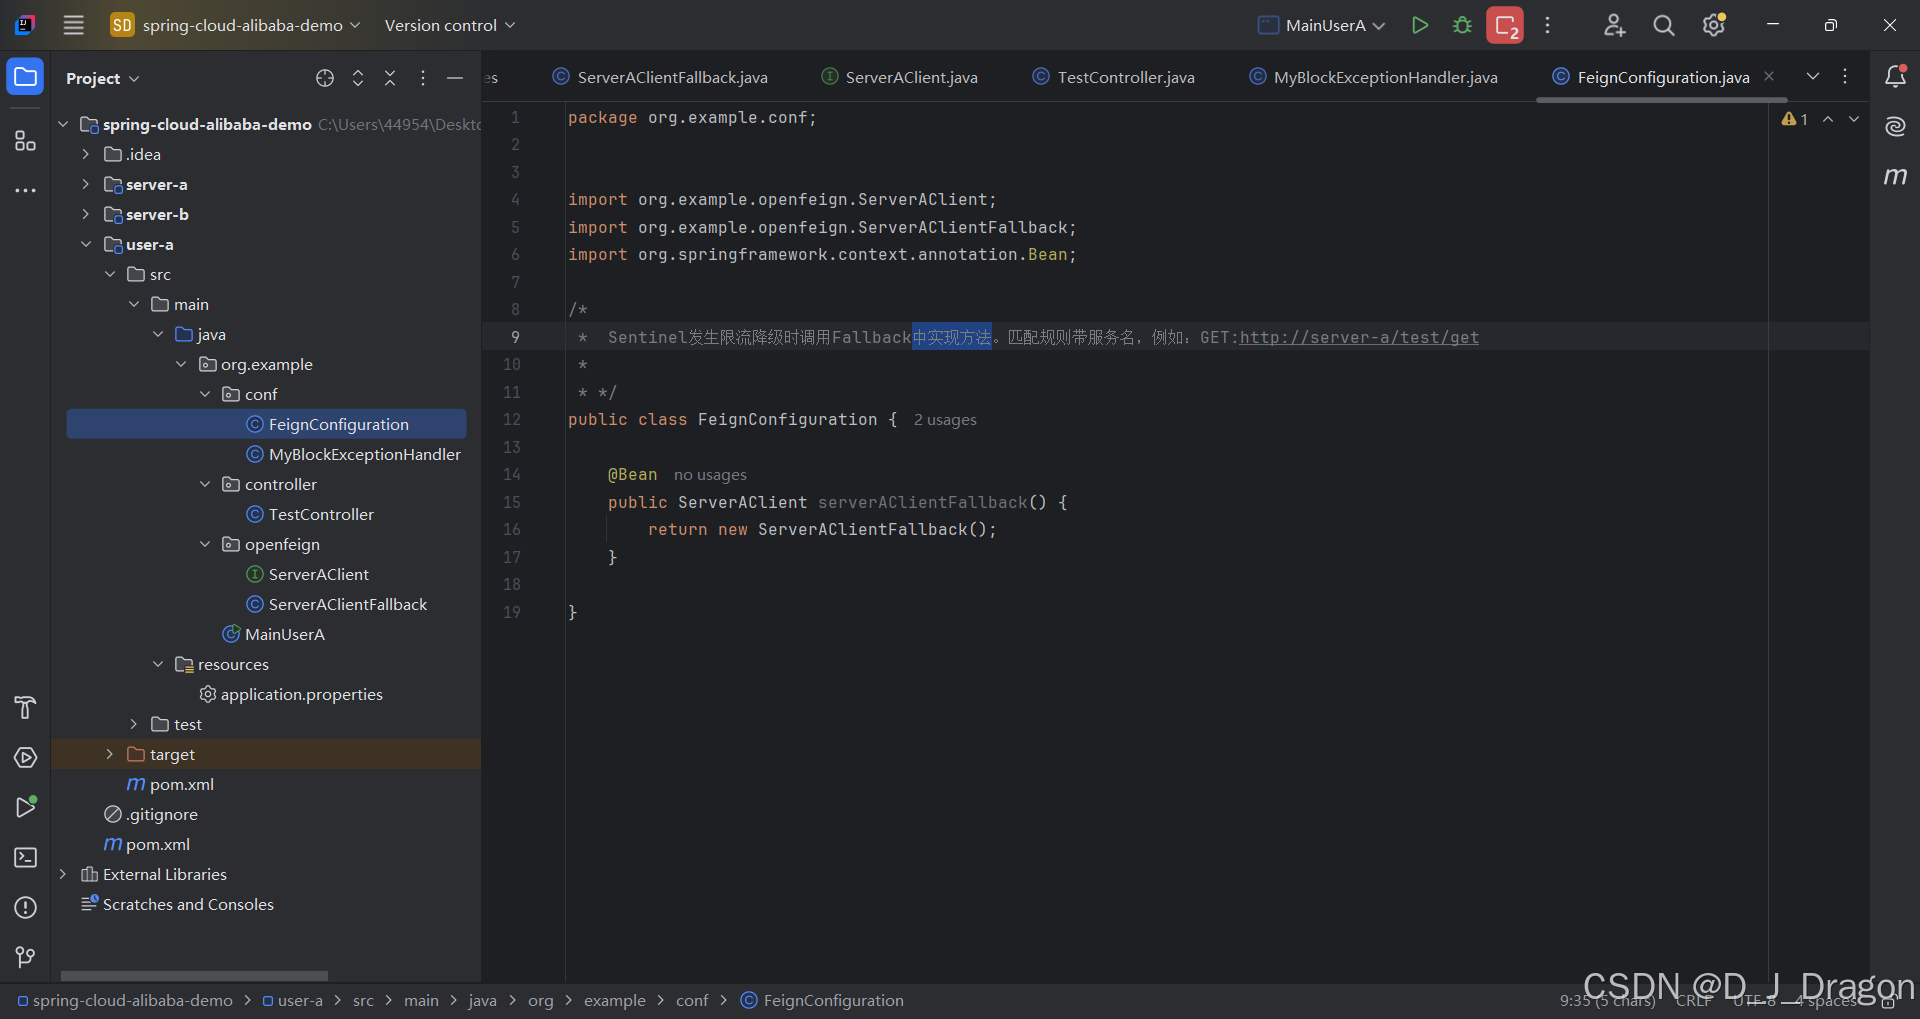Open Search Everywhere magnifier
1920x1019 pixels.
1663,25
